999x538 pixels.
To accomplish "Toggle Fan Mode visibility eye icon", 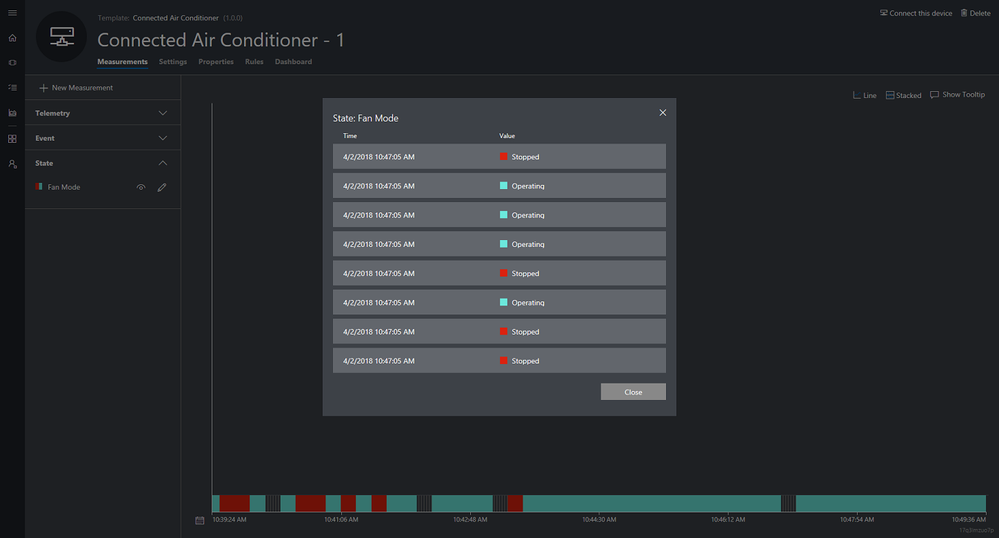I will pos(141,187).
